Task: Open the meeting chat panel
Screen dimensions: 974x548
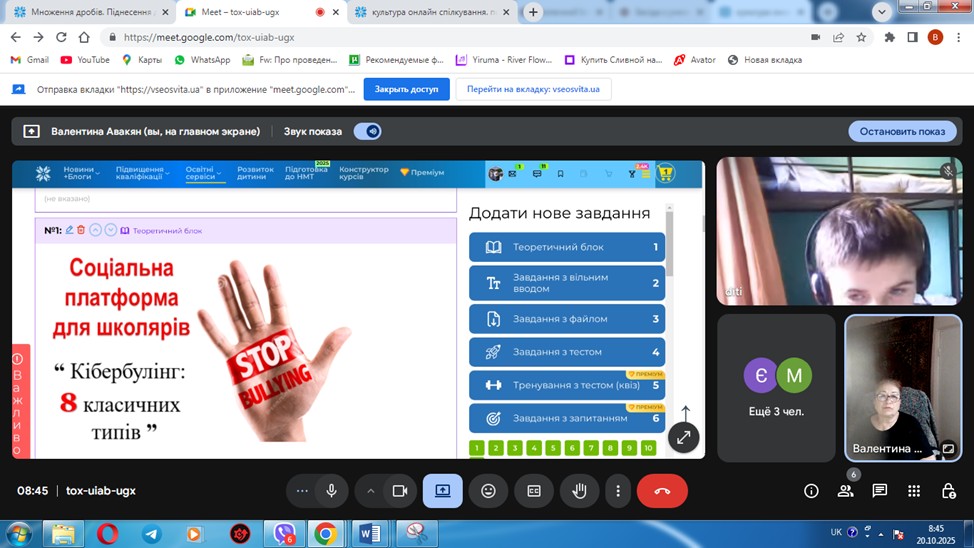Action: (x=879, y=491)
